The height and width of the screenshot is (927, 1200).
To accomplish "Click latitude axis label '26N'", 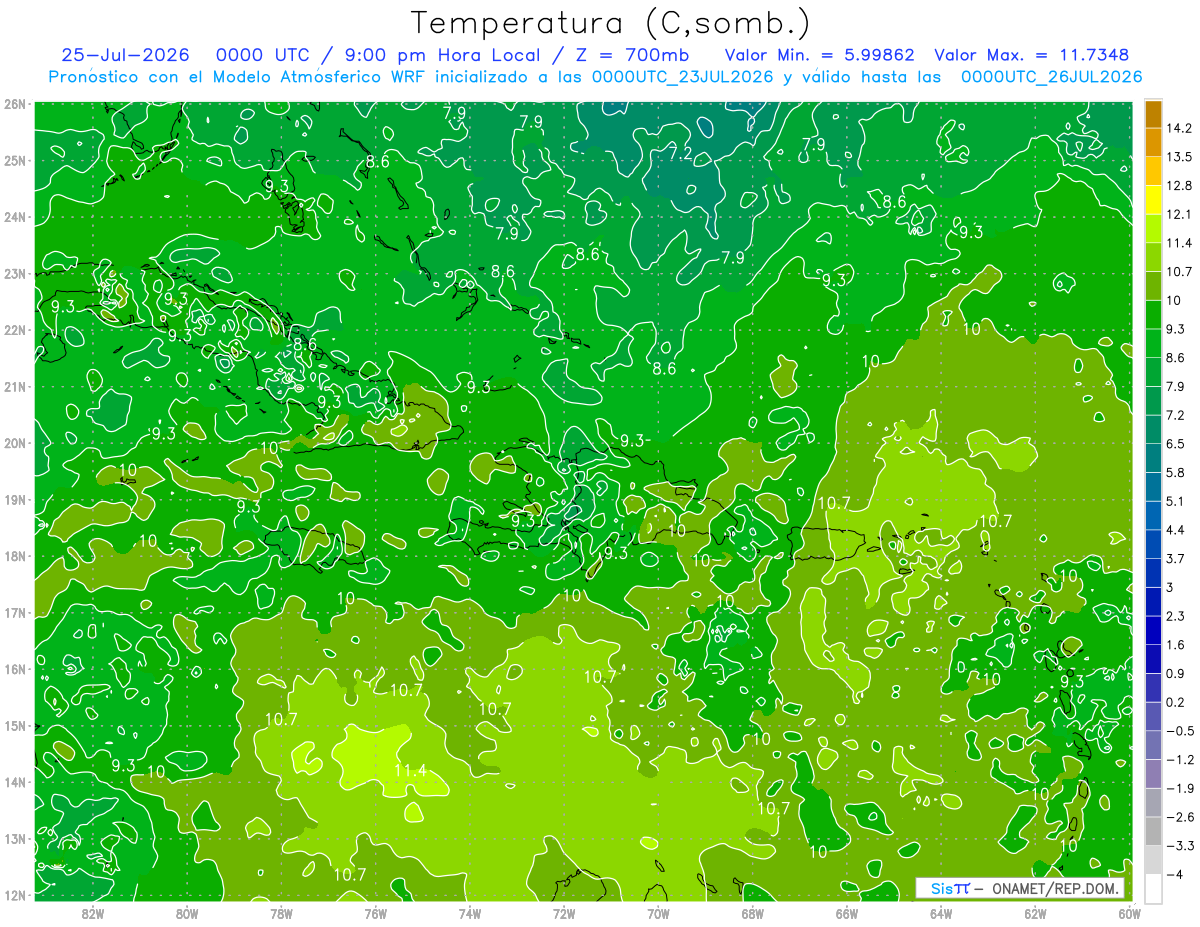I will coord(14,104).
